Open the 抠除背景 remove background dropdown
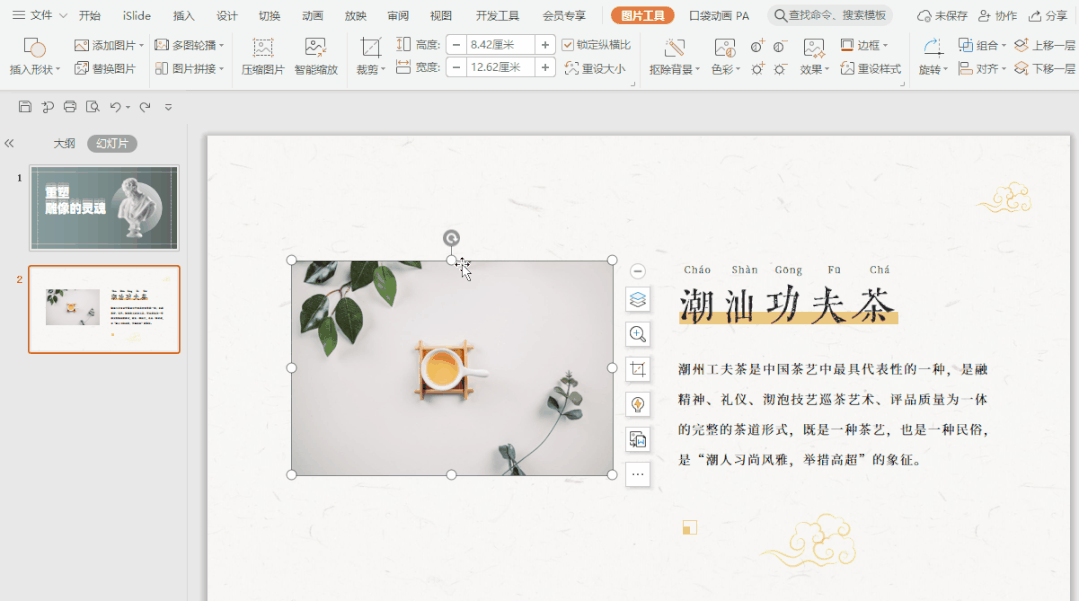The height and width of the screenshot is (601, 1079). pos(697,70)
